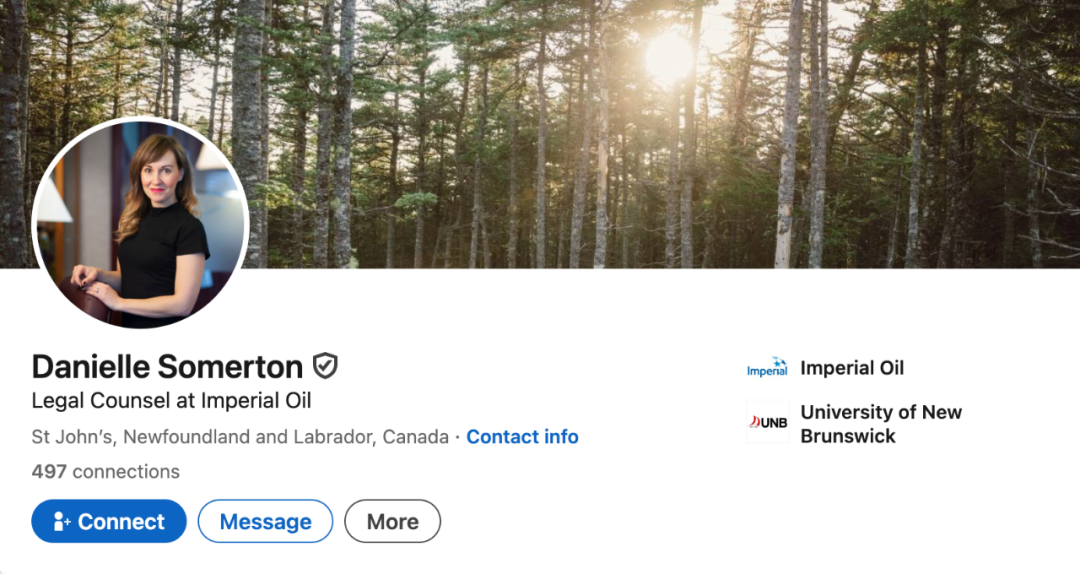
Task: Open the Imperial Oil company name link
Action: (x=852, y=368)
